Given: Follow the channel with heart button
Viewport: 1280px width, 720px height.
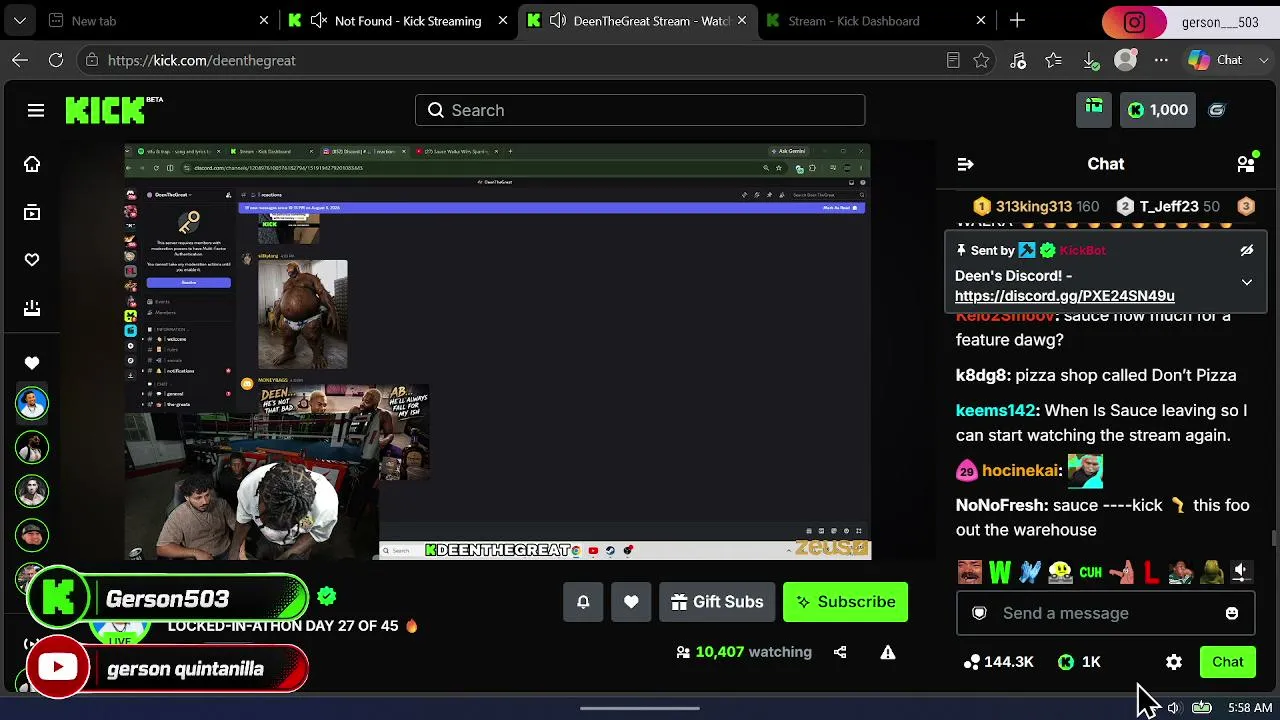Looking at the screenshot, I should [631, 602].
